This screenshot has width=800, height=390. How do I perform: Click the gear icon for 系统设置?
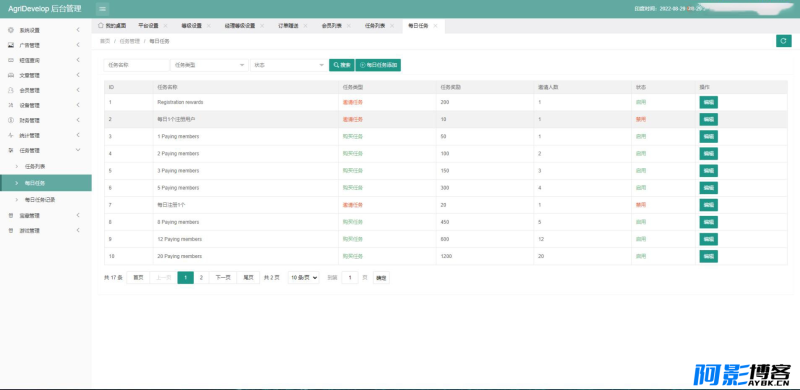pos(11,30)
